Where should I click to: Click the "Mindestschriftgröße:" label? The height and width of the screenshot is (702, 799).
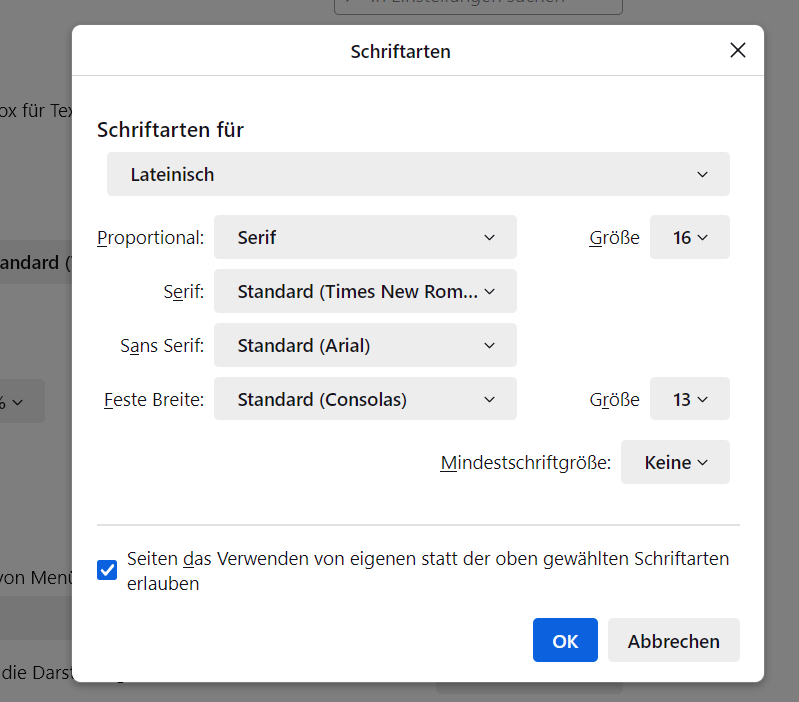pos(526,463)
